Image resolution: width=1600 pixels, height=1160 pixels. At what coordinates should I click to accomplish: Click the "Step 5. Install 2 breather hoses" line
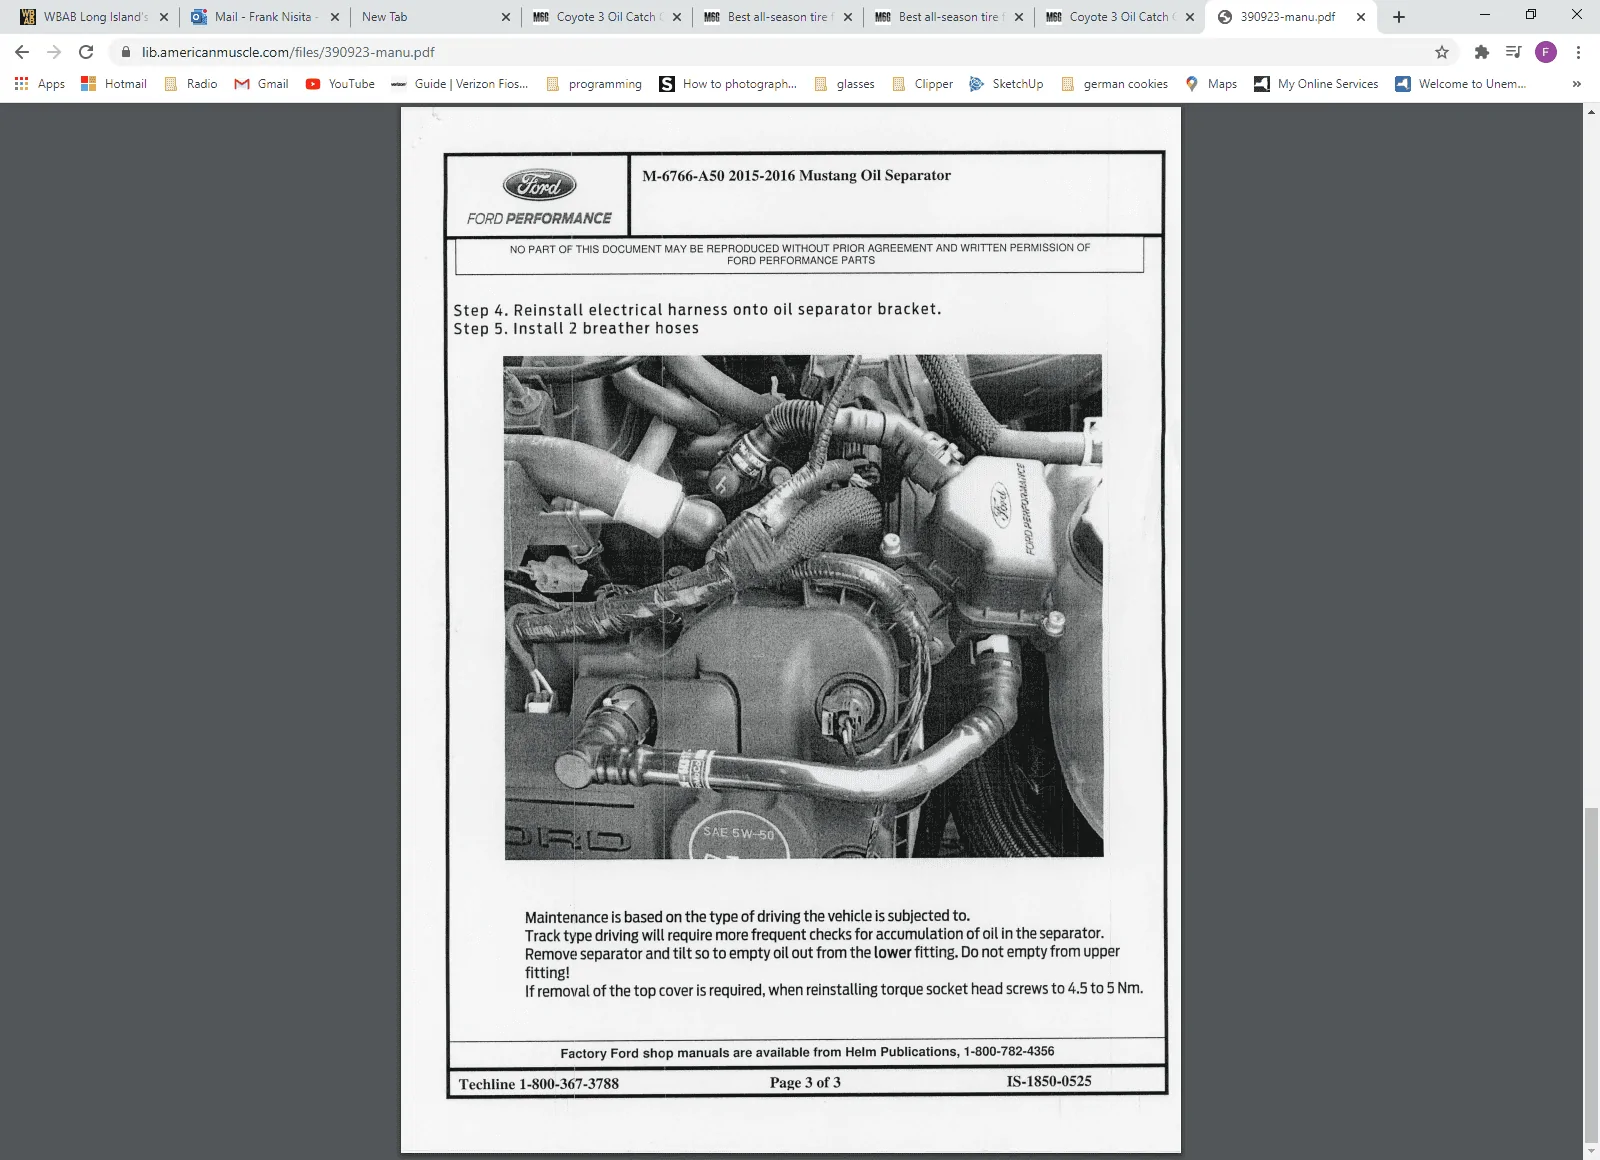pyautogui.click(x=576, y=328)
